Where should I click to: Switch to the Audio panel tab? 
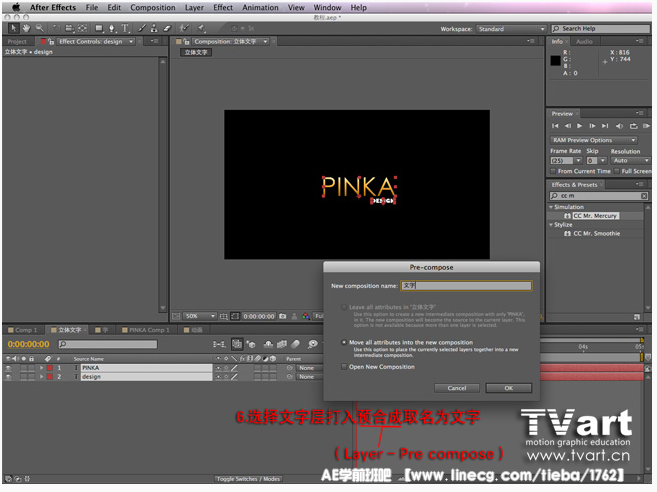click(x=584, y=41)
